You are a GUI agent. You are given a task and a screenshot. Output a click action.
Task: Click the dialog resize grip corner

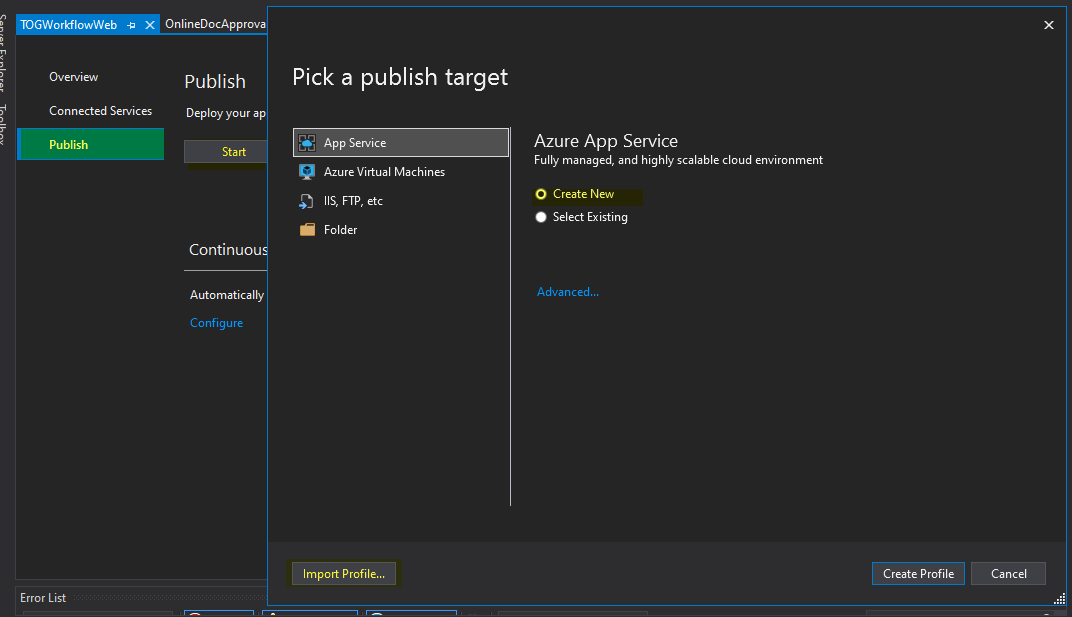[x=1059, y=598]
